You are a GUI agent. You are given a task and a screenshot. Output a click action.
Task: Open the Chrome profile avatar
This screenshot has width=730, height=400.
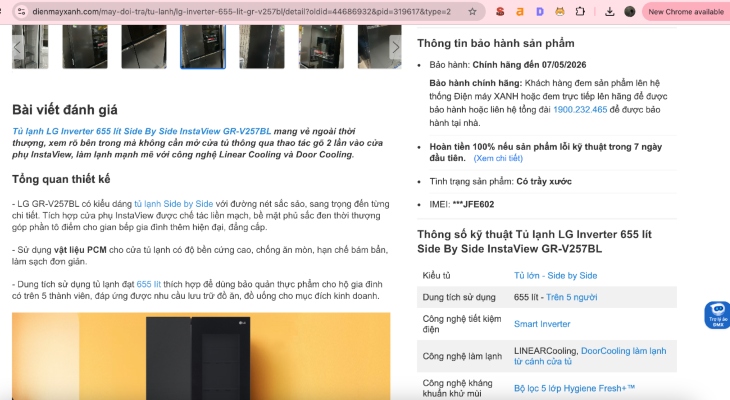click(629, 12)
